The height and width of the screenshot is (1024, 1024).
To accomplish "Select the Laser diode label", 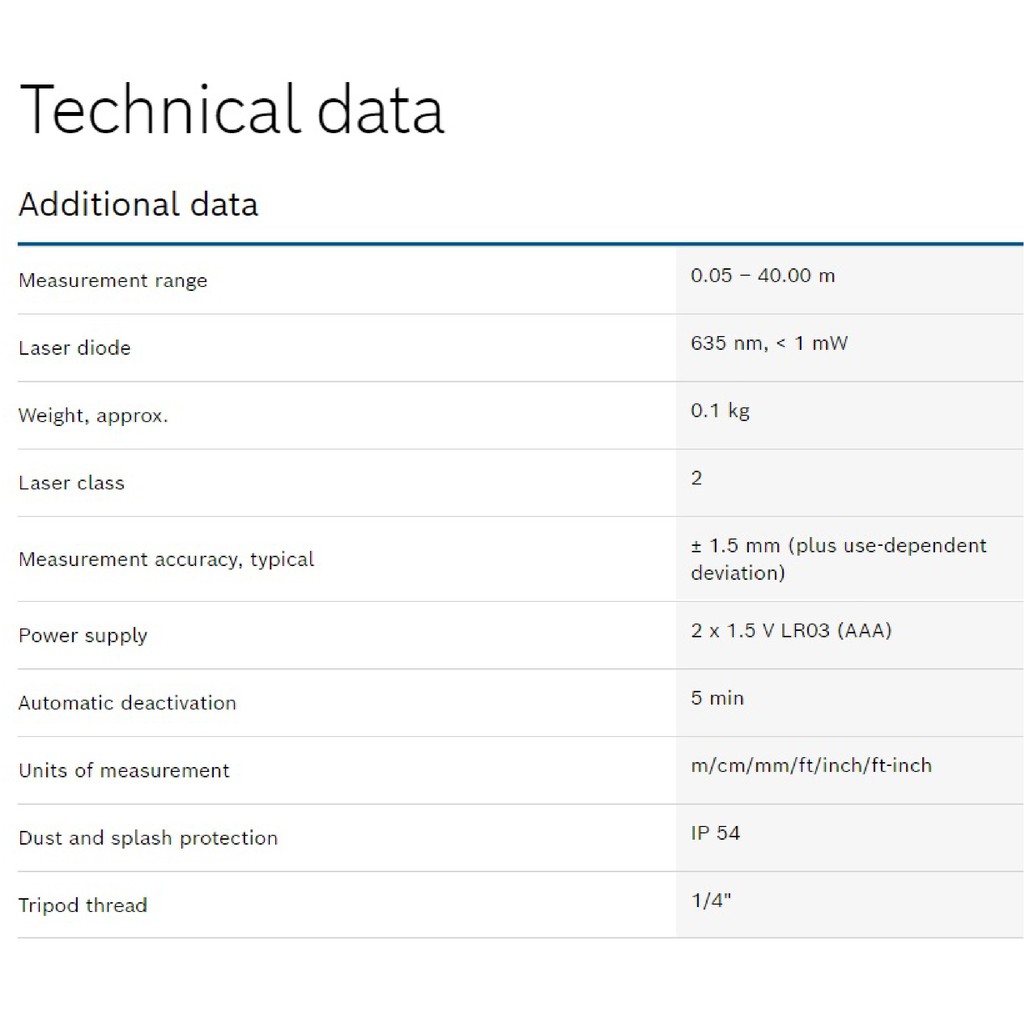I will click(x=74, y=348).
